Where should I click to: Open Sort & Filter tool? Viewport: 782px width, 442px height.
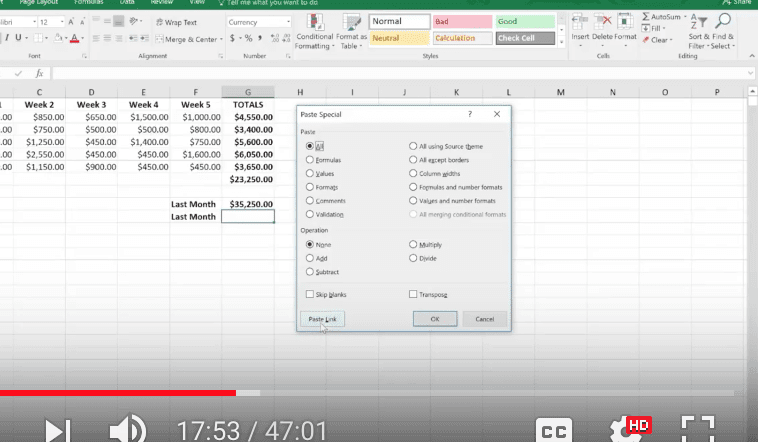(697, 24)
